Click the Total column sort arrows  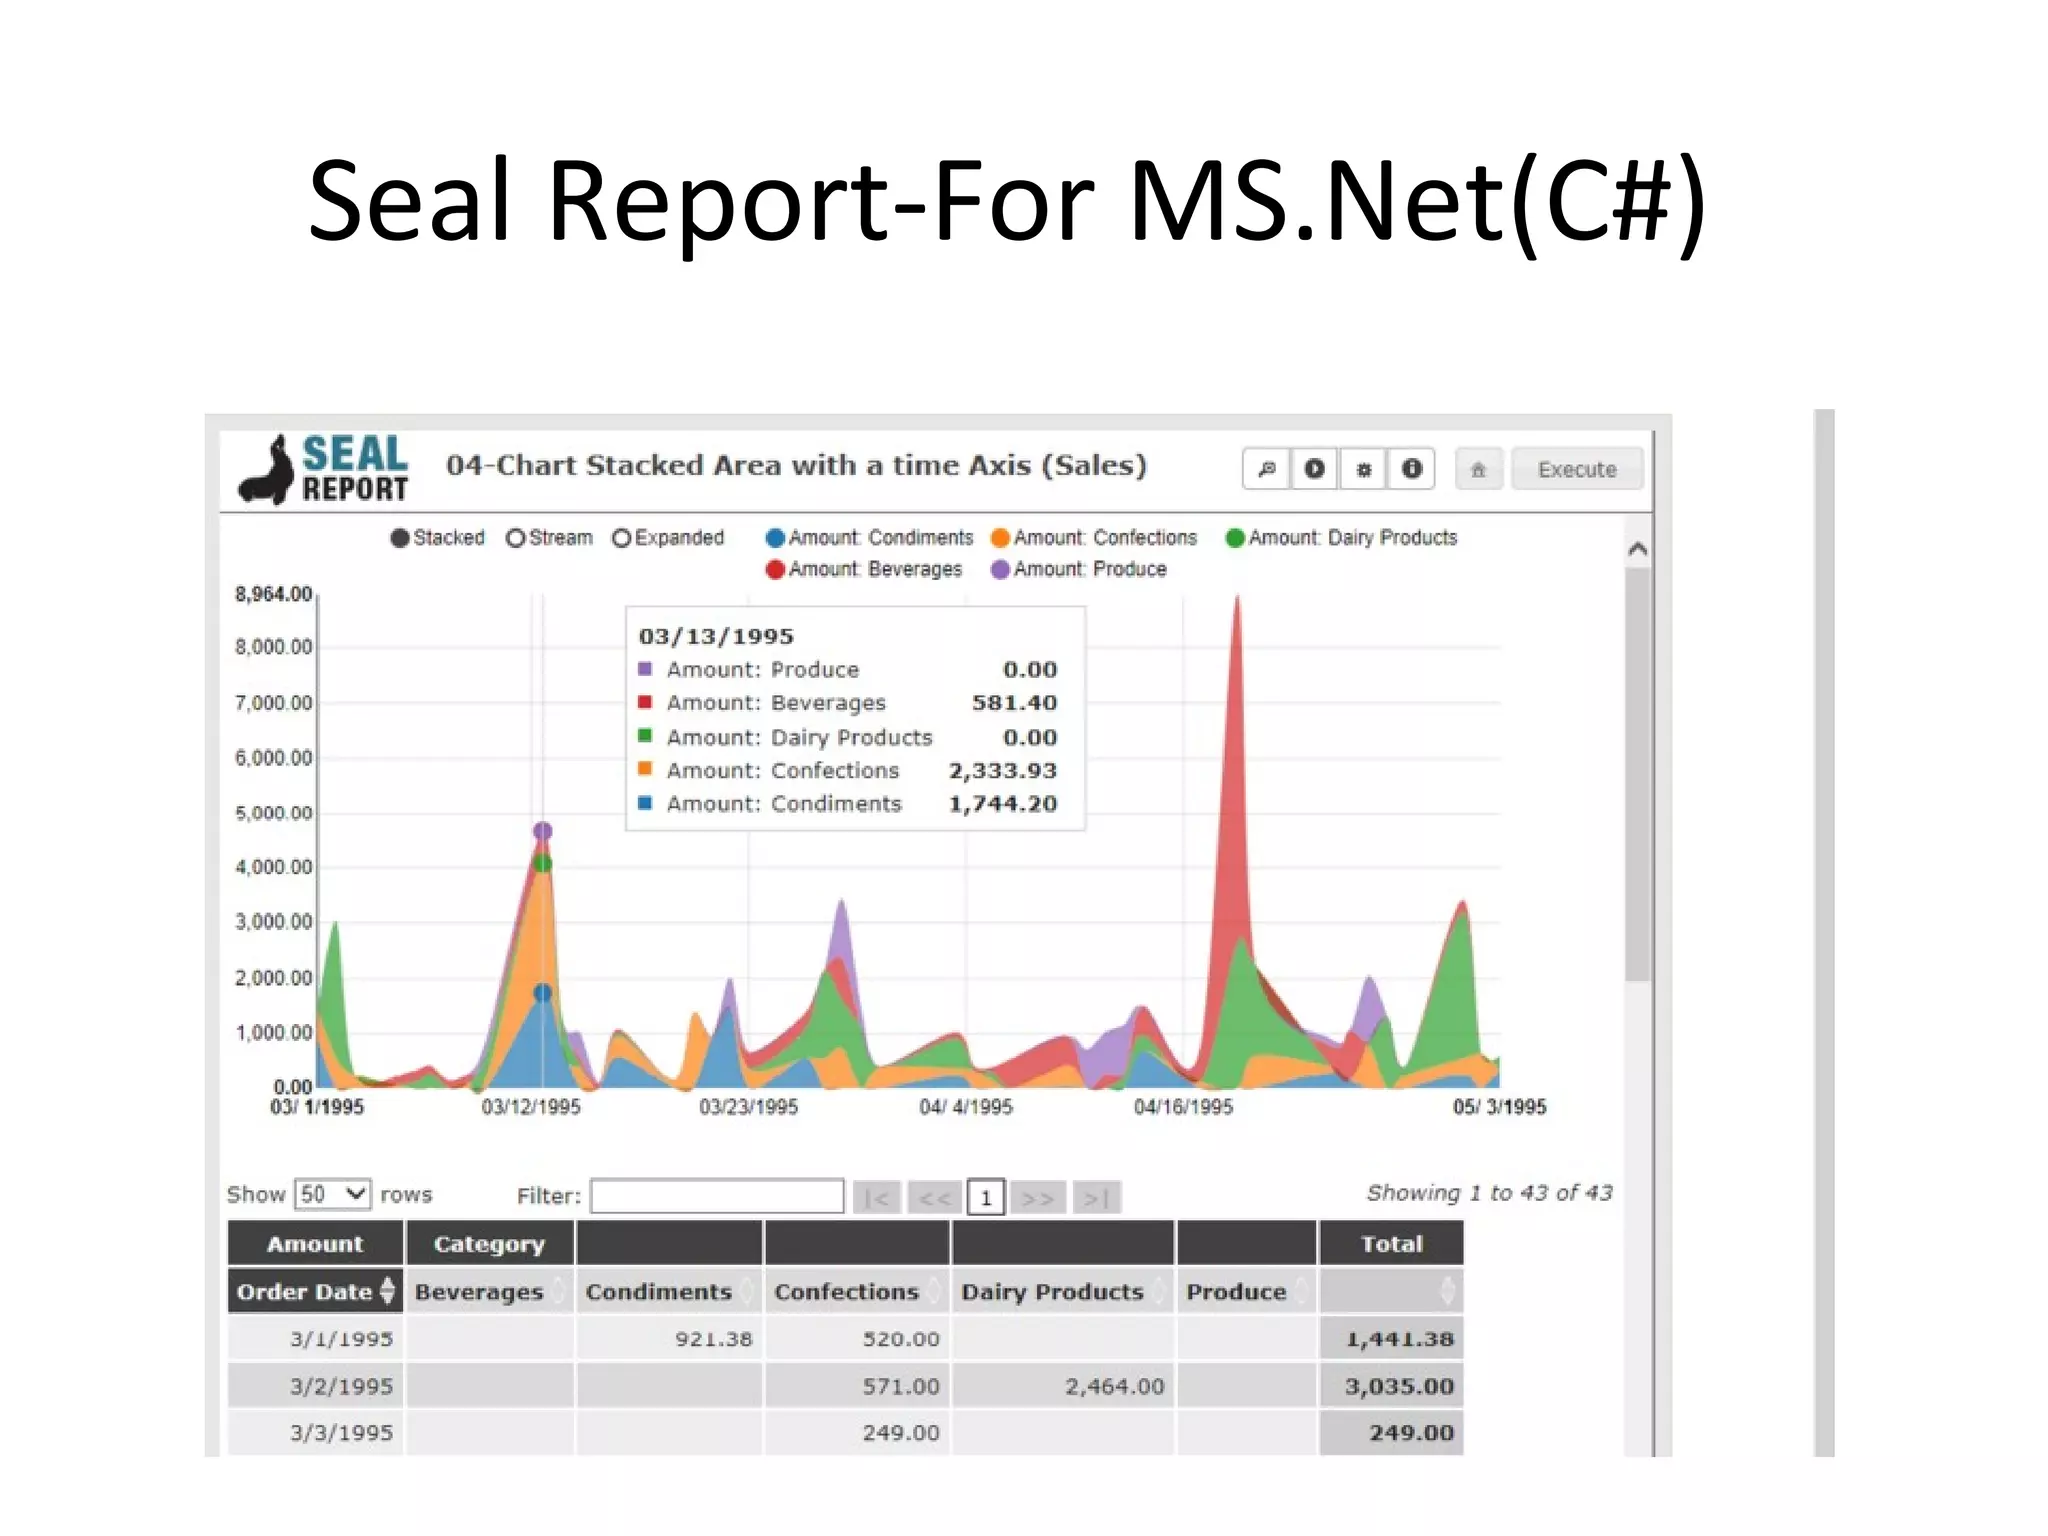[1447, 1291]
